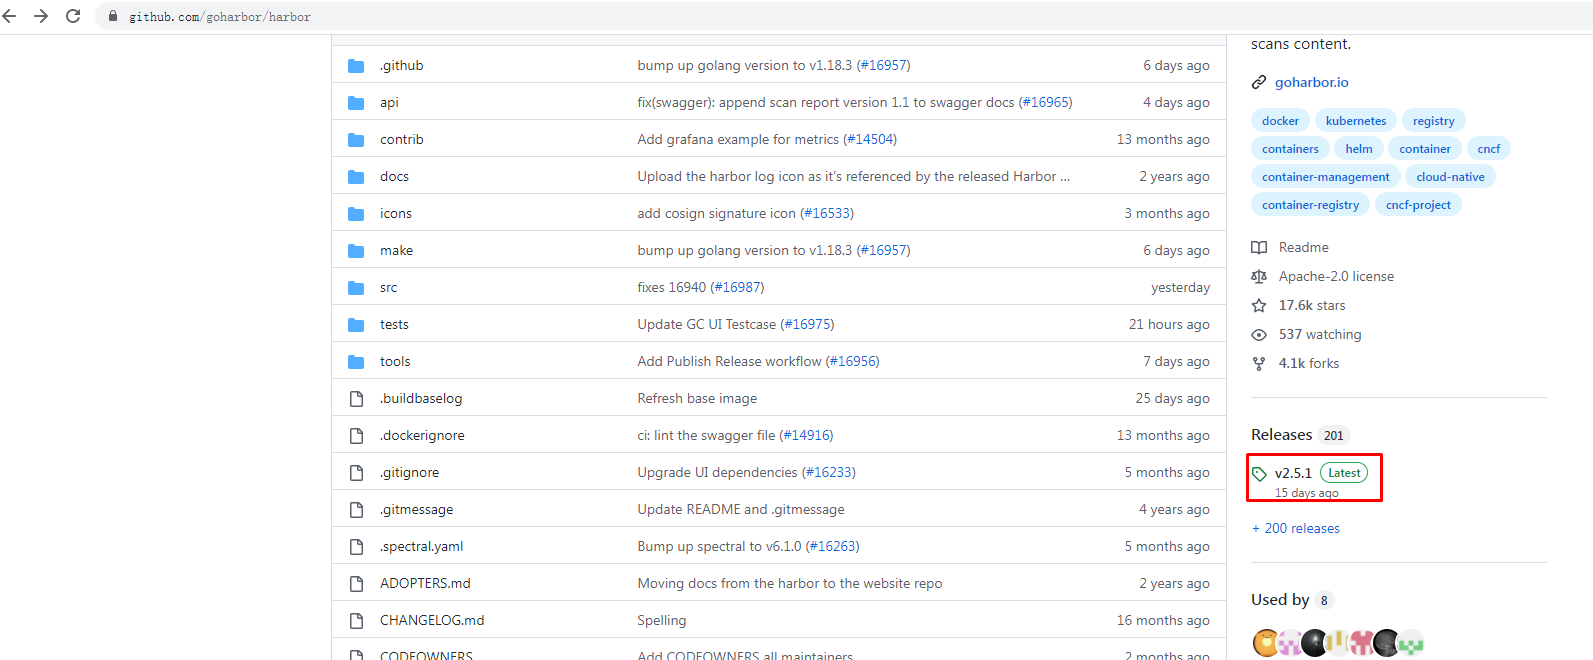The height and width of the screenshot is (660, 1593).
Task: Select the kubernetes topic tag
Action: (1355, 121)
